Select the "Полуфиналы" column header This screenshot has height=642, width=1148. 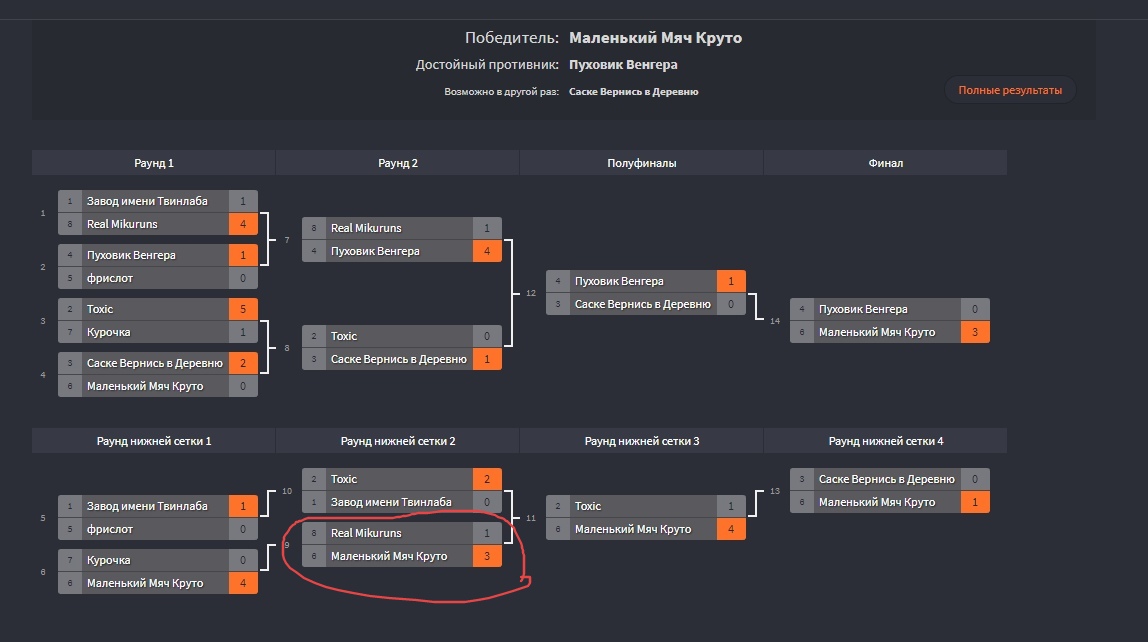click(x=642, y=163)
